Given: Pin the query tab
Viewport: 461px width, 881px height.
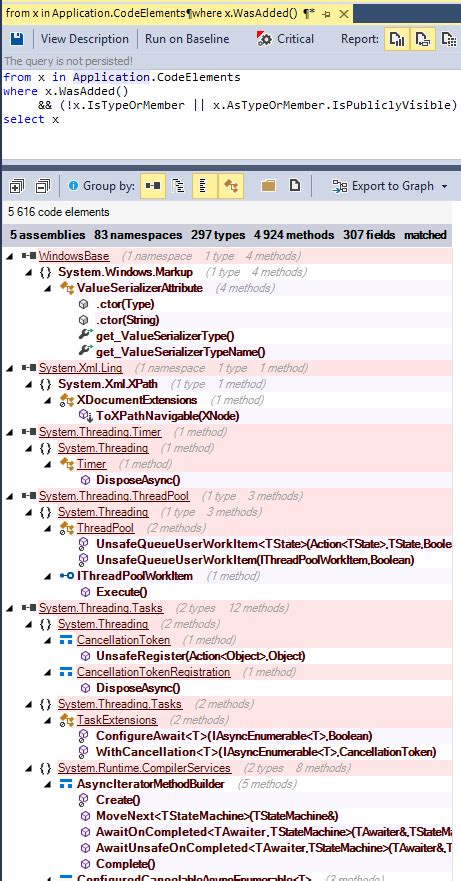Looking at the screenshot, I should pyautogui.click(x=327, y=14).
